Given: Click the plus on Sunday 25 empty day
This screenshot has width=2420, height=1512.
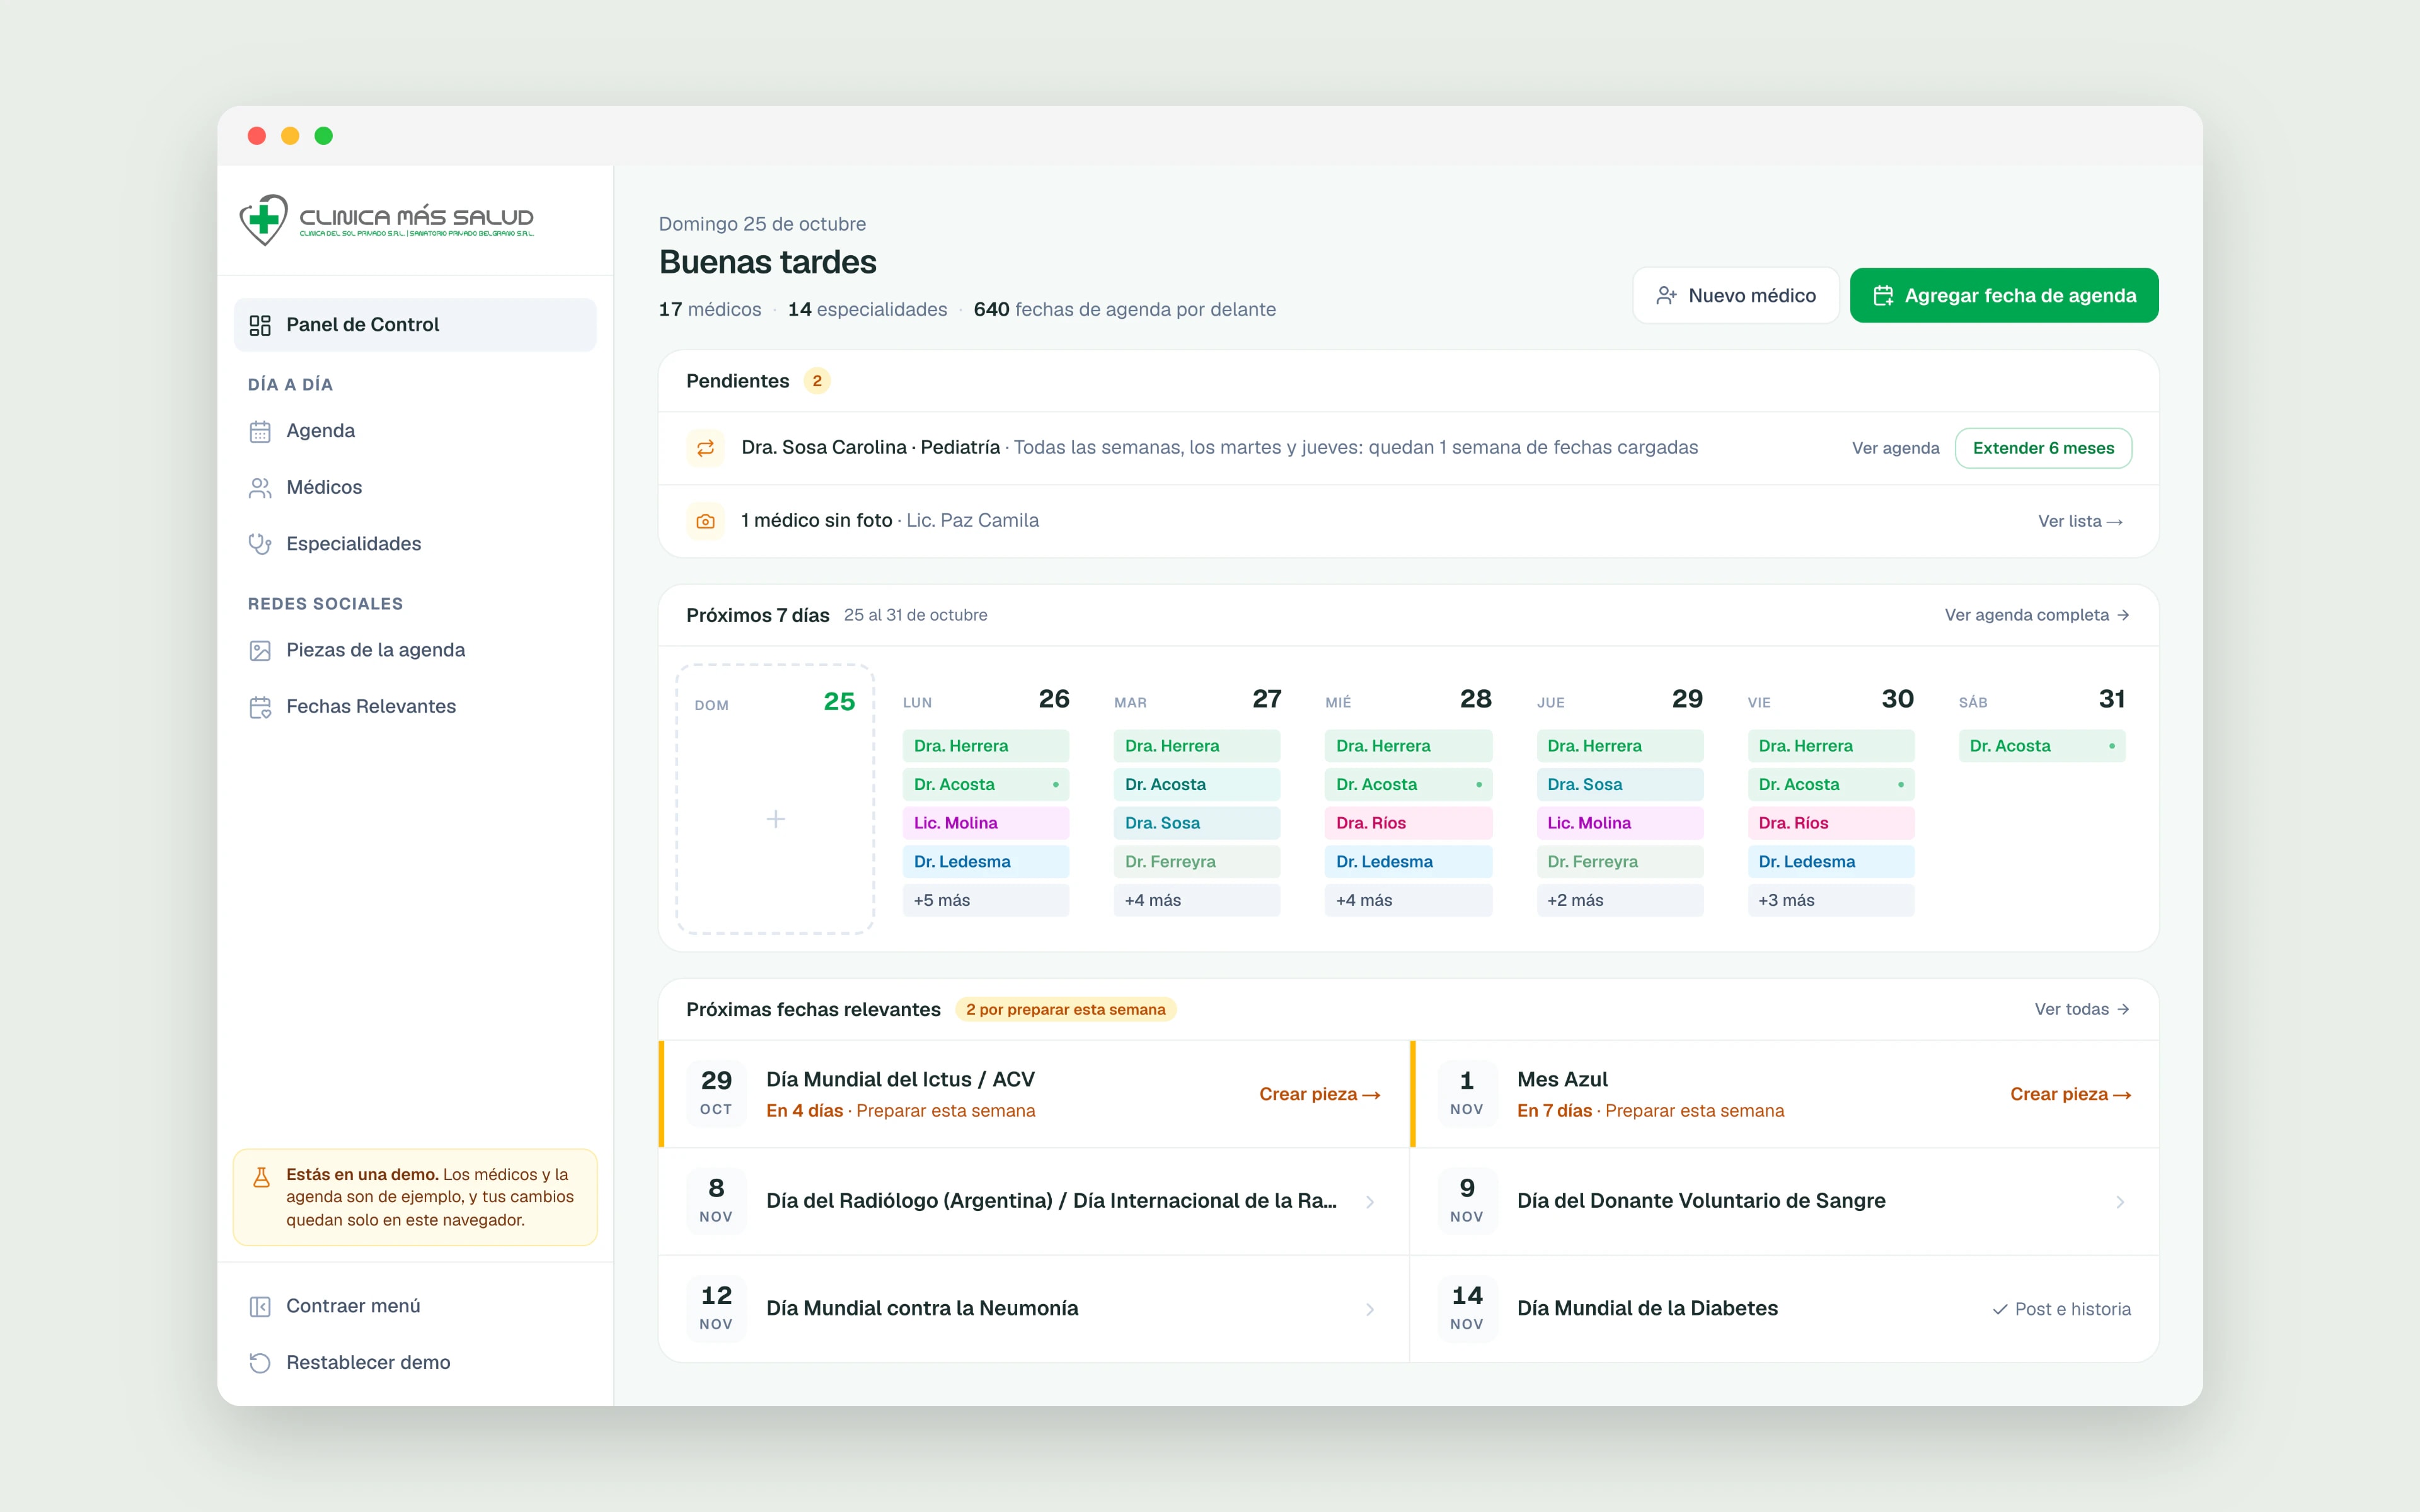Looking at the screenshot, I should (x=775, y=819).
